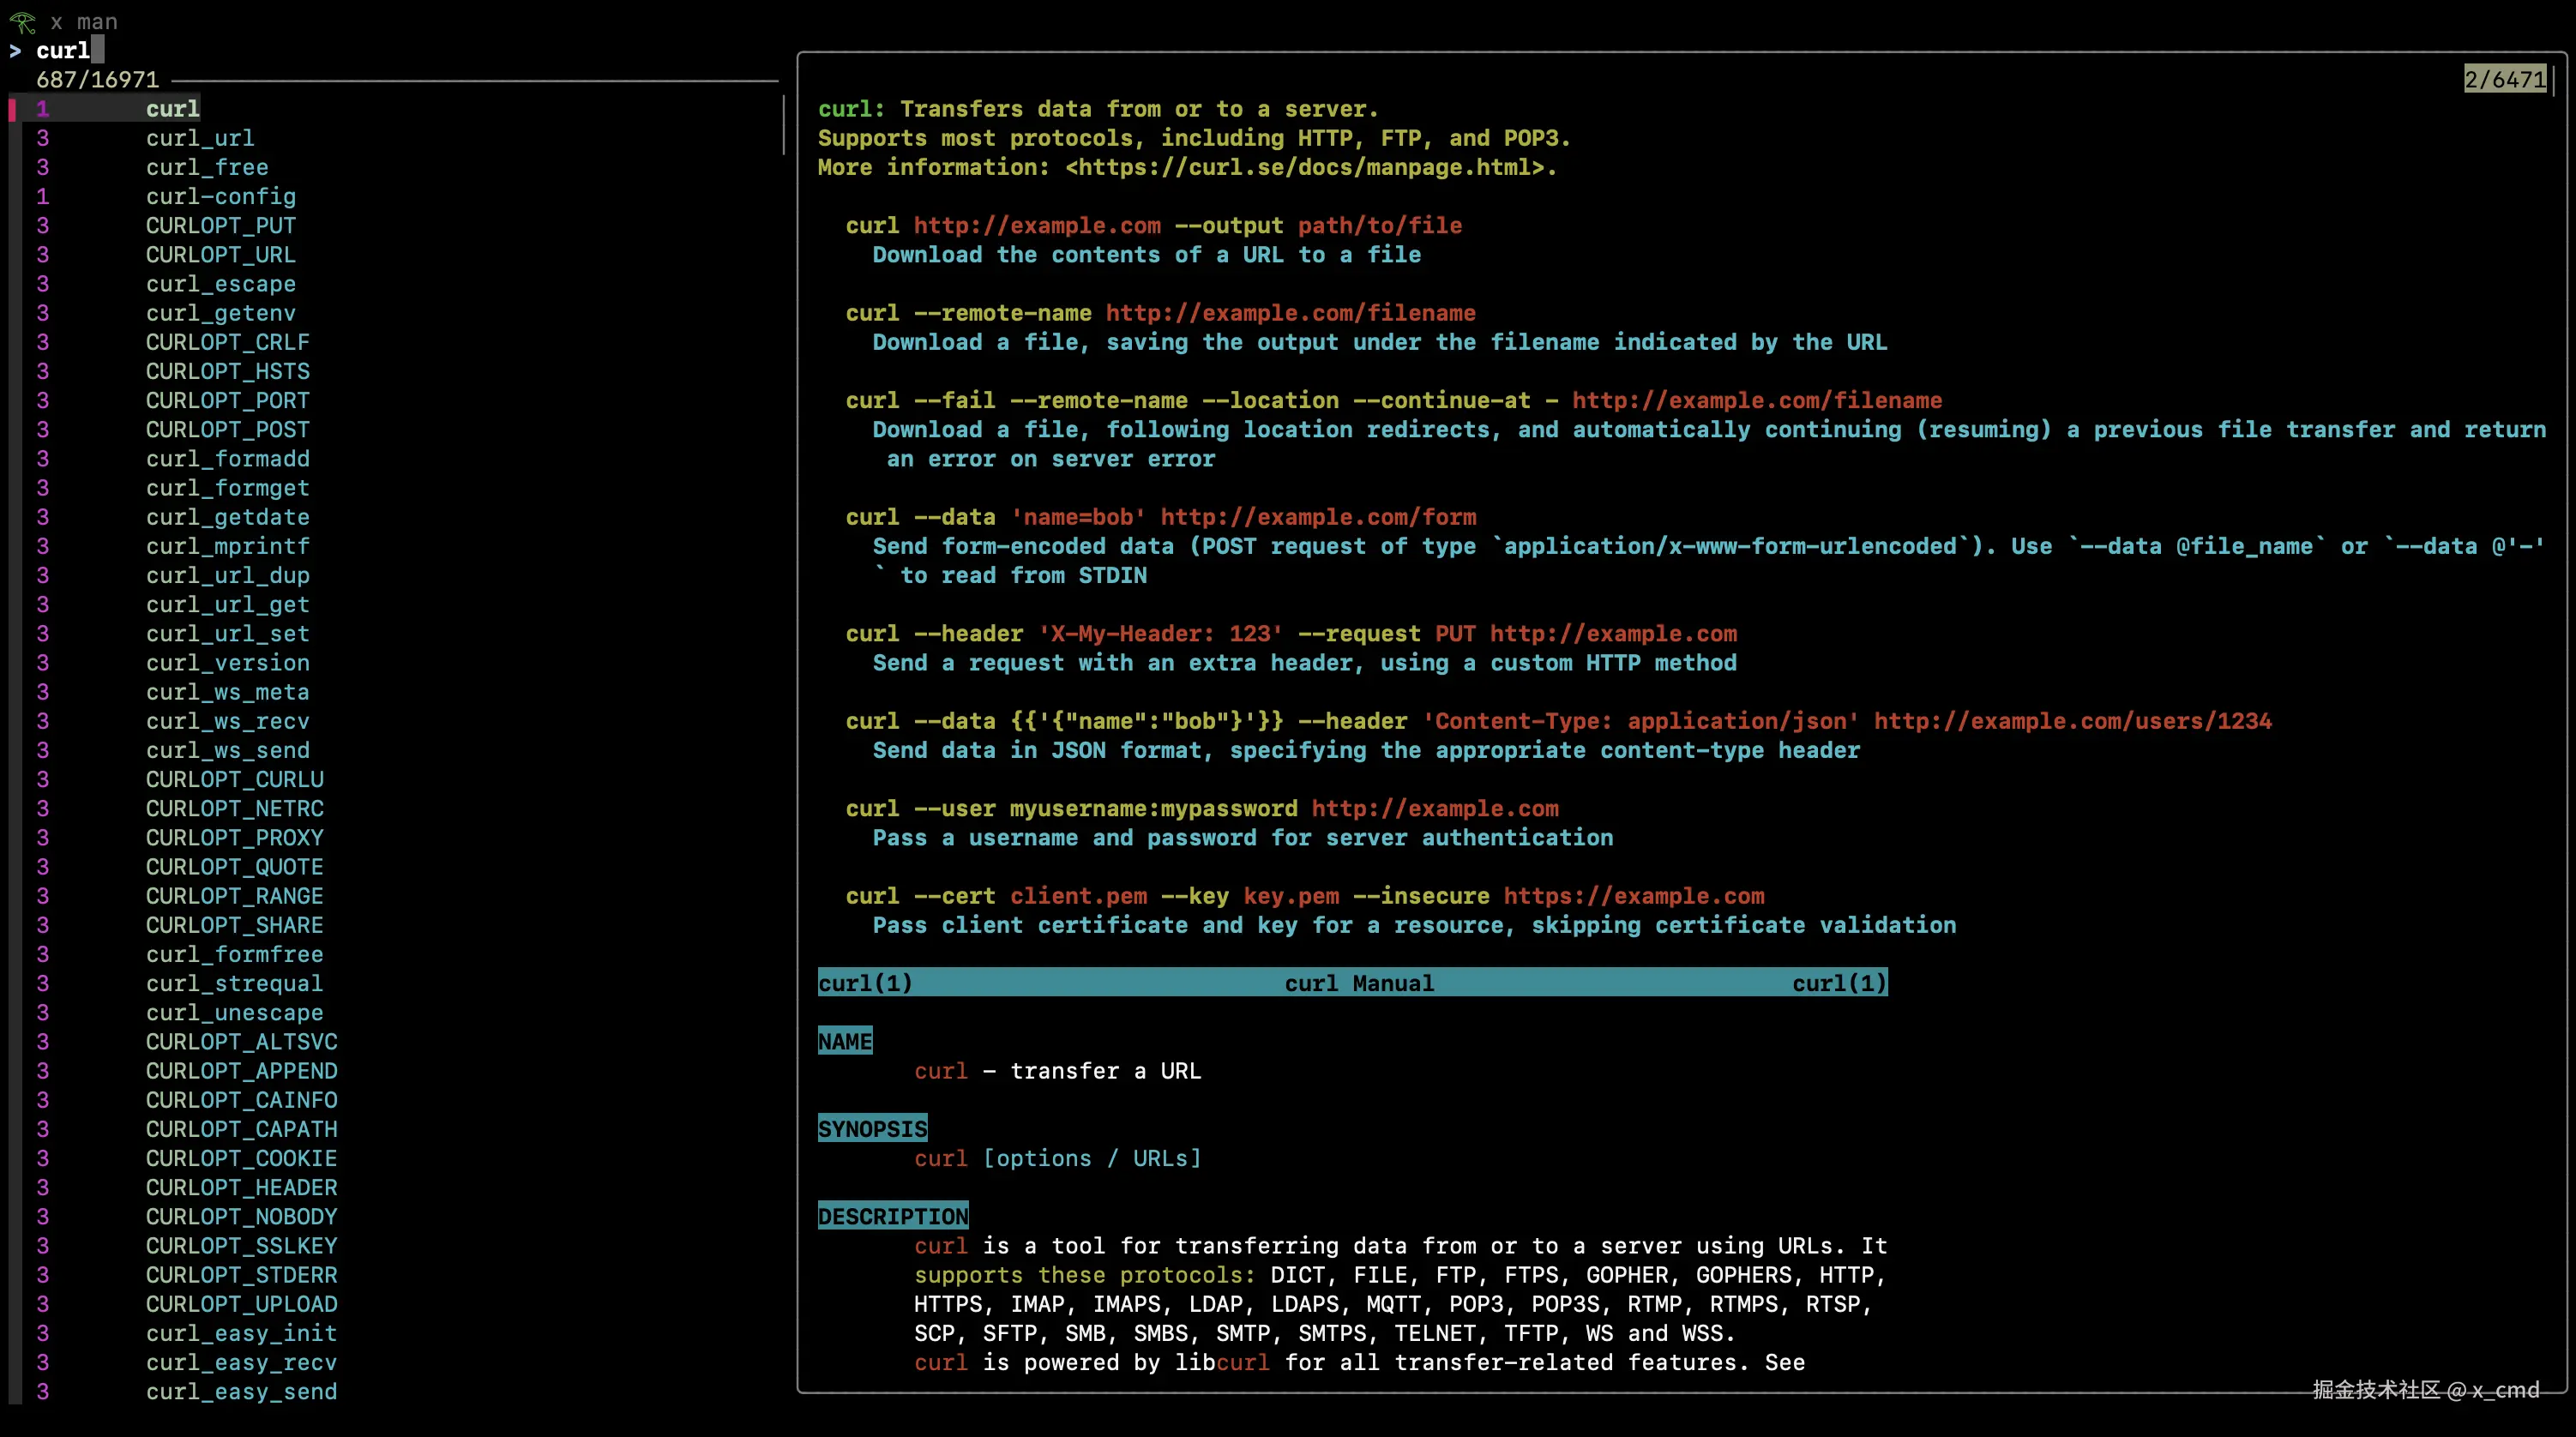Click the DESCRIPTION section heading
This screenshot has height=1437, width=2576.
[x=892, y=1216]
